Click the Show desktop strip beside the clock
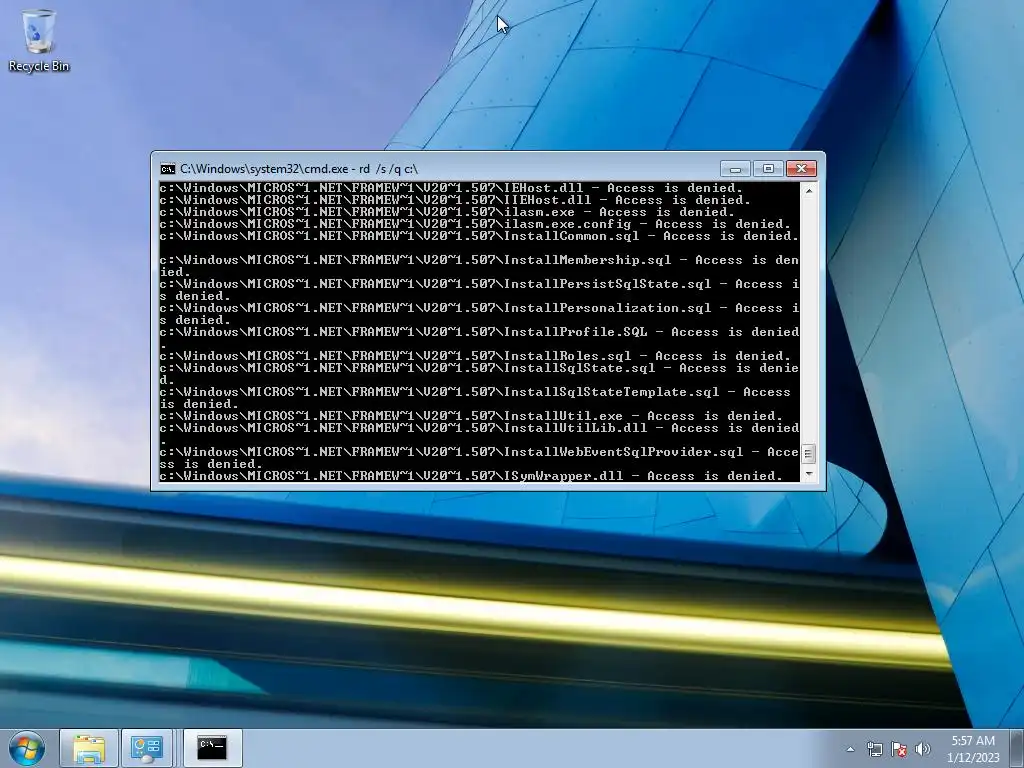The image size is (1024, 768). pyautogui.click(x=1017, y=748)
